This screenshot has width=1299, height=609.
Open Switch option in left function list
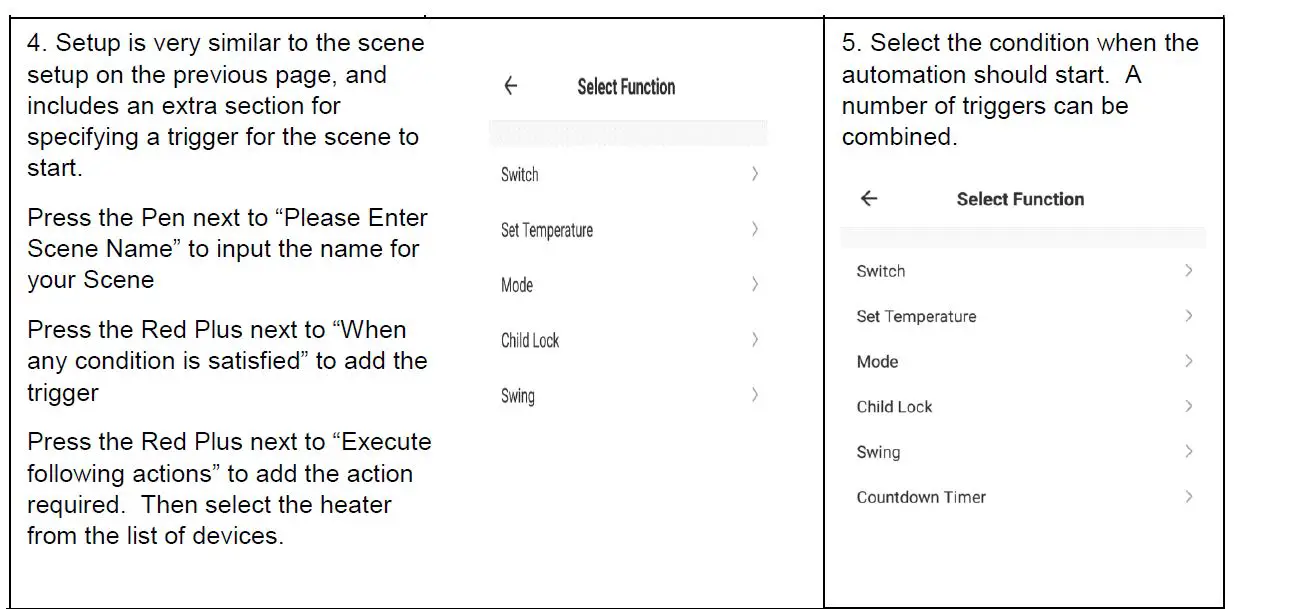pyautogui.click(x=520, y=175)
